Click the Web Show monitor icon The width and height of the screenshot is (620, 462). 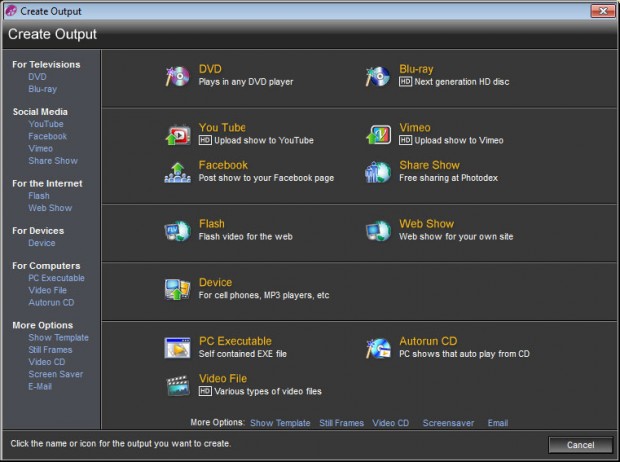(378, 231)
